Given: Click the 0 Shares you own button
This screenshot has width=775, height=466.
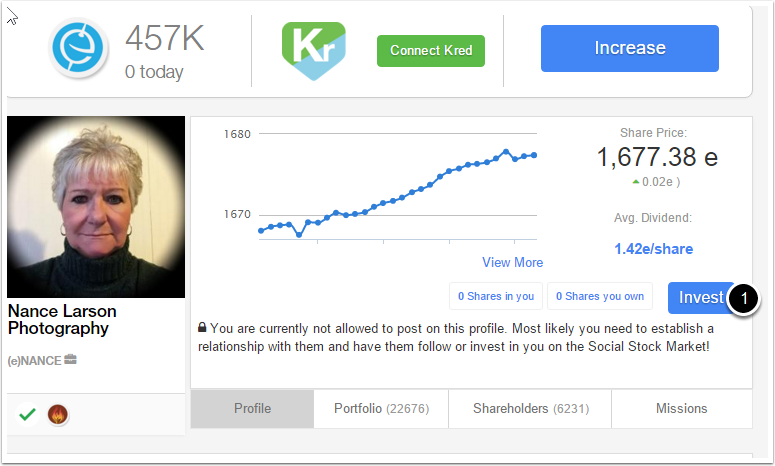Looking at the screenshot, I should click(599, 296).
